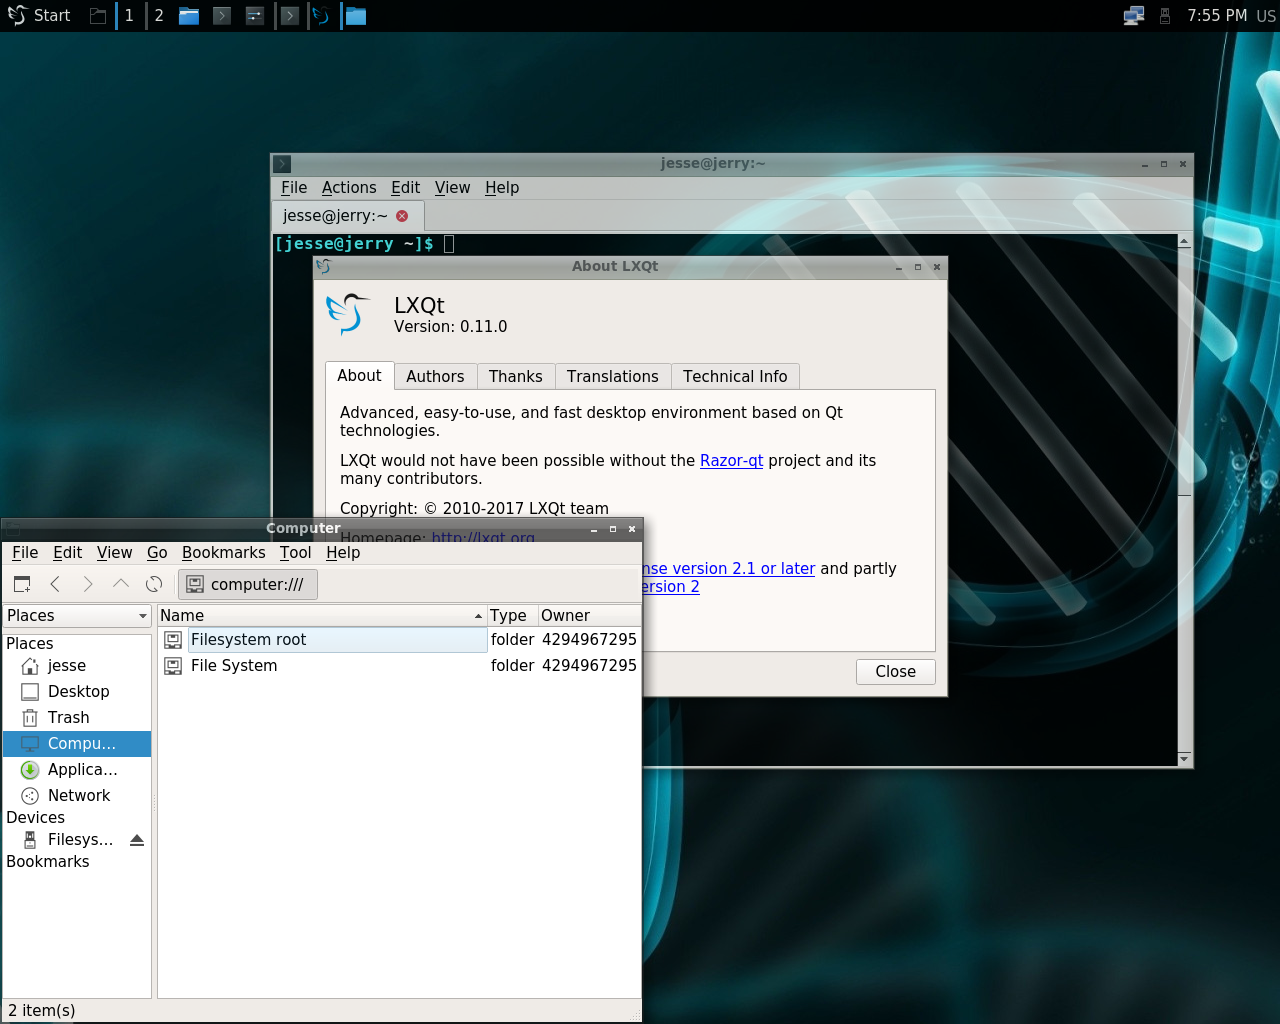Open the removable media tray icon
Image resolution: width=1280 pixels, height=1024 pixels.
(x=1165, y=15)
